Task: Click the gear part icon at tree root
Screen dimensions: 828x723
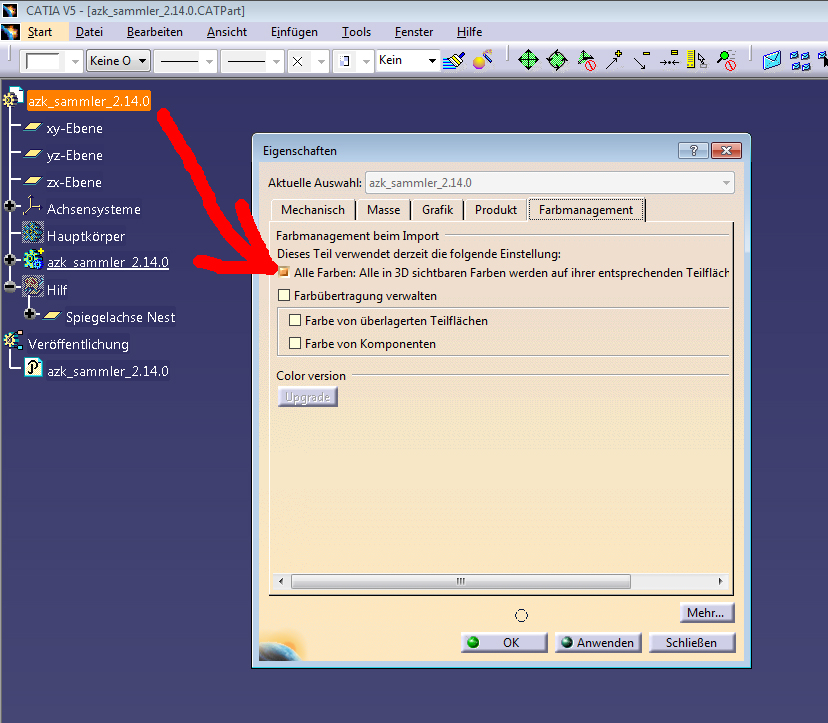Action: tap(13, 98)
